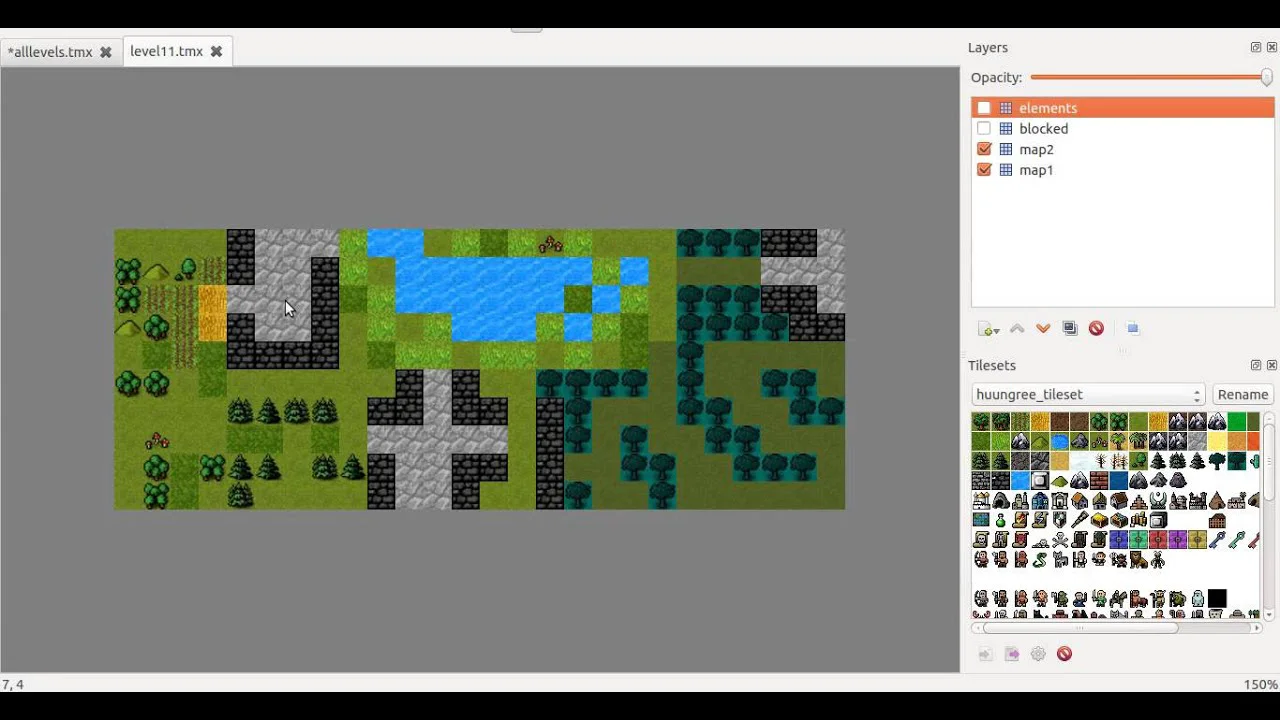Screen dimensions: 1280x720
Task: Remove the current tileset
Action: pos(1064,654)
